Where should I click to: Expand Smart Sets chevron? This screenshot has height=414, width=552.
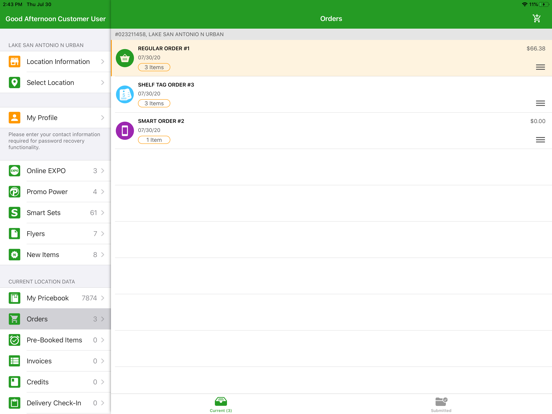[x=102, y=213]
